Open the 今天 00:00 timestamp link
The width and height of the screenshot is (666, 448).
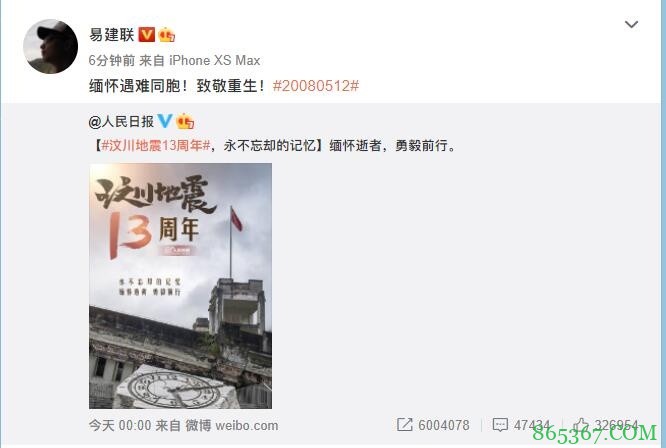pos(120,425)
